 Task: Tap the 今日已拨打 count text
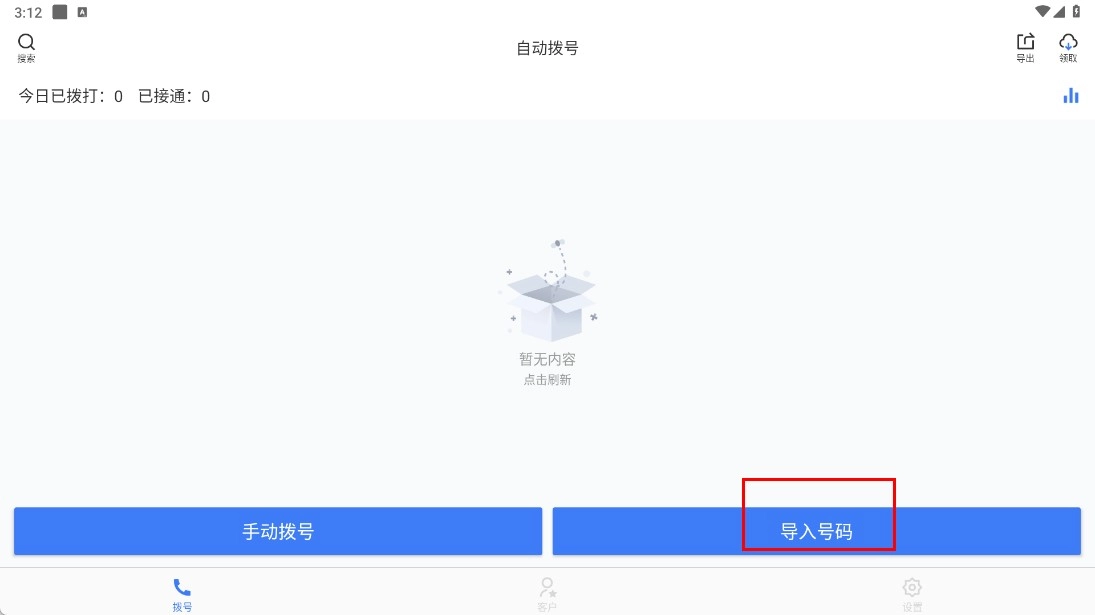tap(71, 96)
